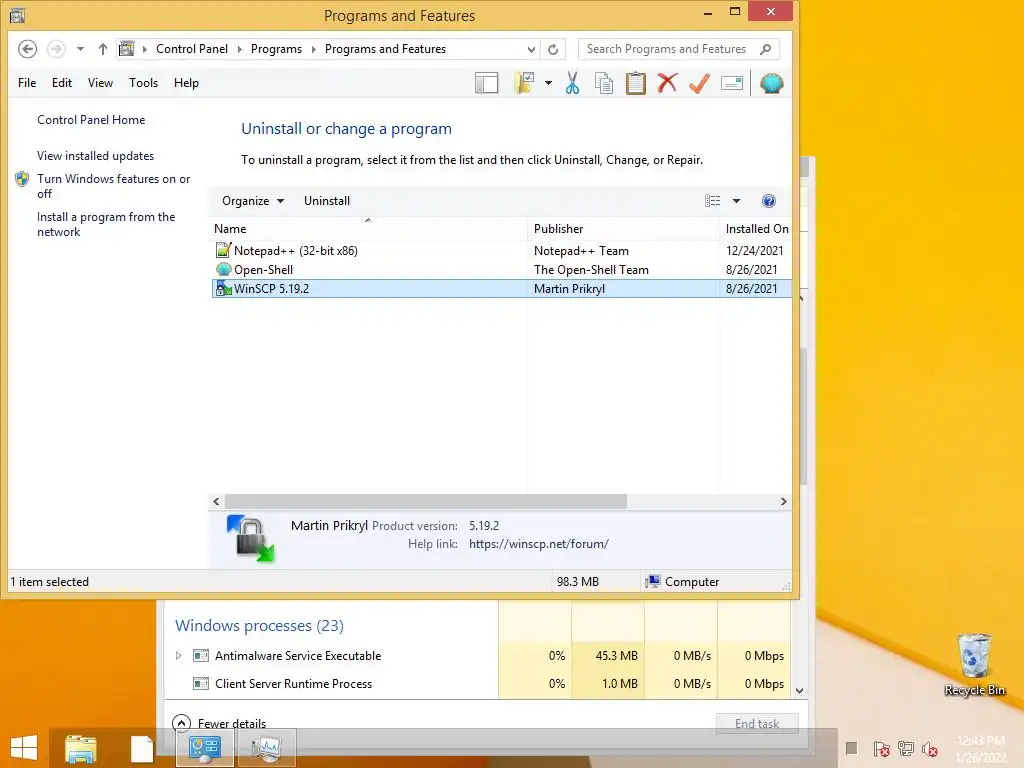The image size is (1024, 768).
Task: Click the Task Manager taskbar button
Action: (x=266, y=748)
